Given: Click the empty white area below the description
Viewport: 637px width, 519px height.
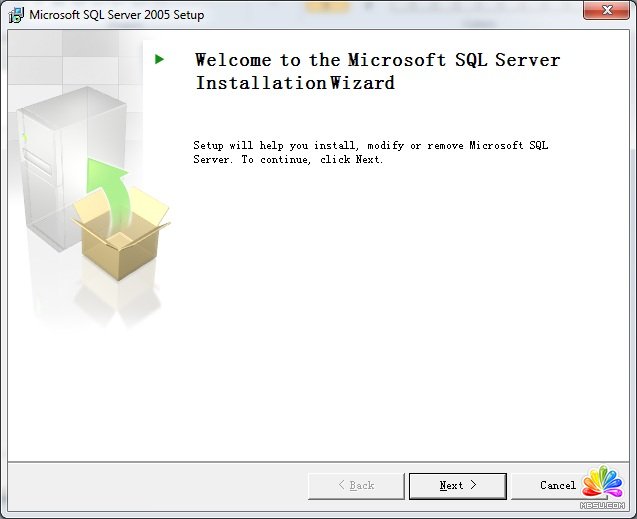Looking at the screenshot, I should pyautogui.click(x=390, y=320).
